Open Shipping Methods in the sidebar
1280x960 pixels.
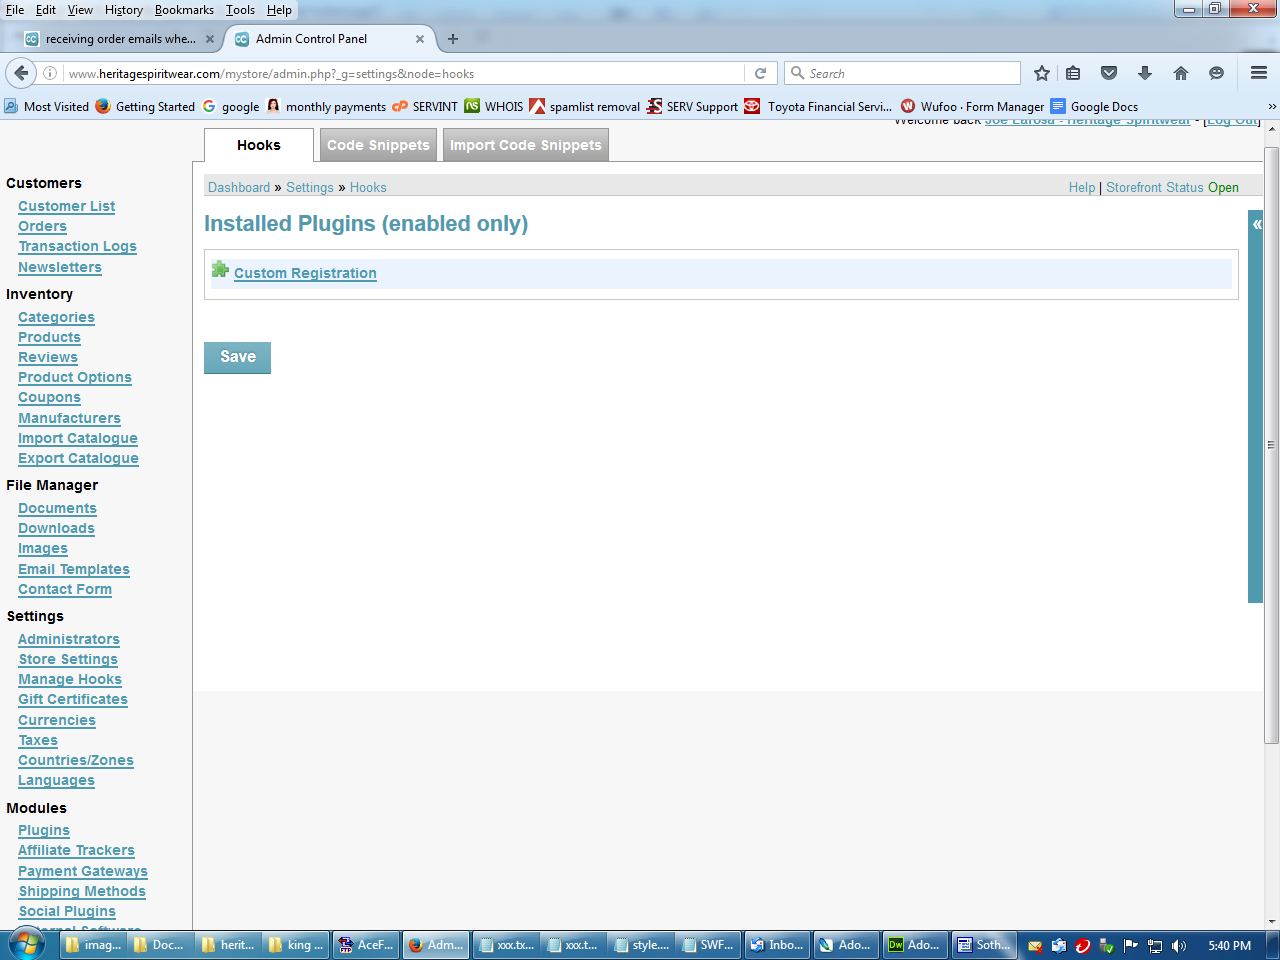click(82, 891)
